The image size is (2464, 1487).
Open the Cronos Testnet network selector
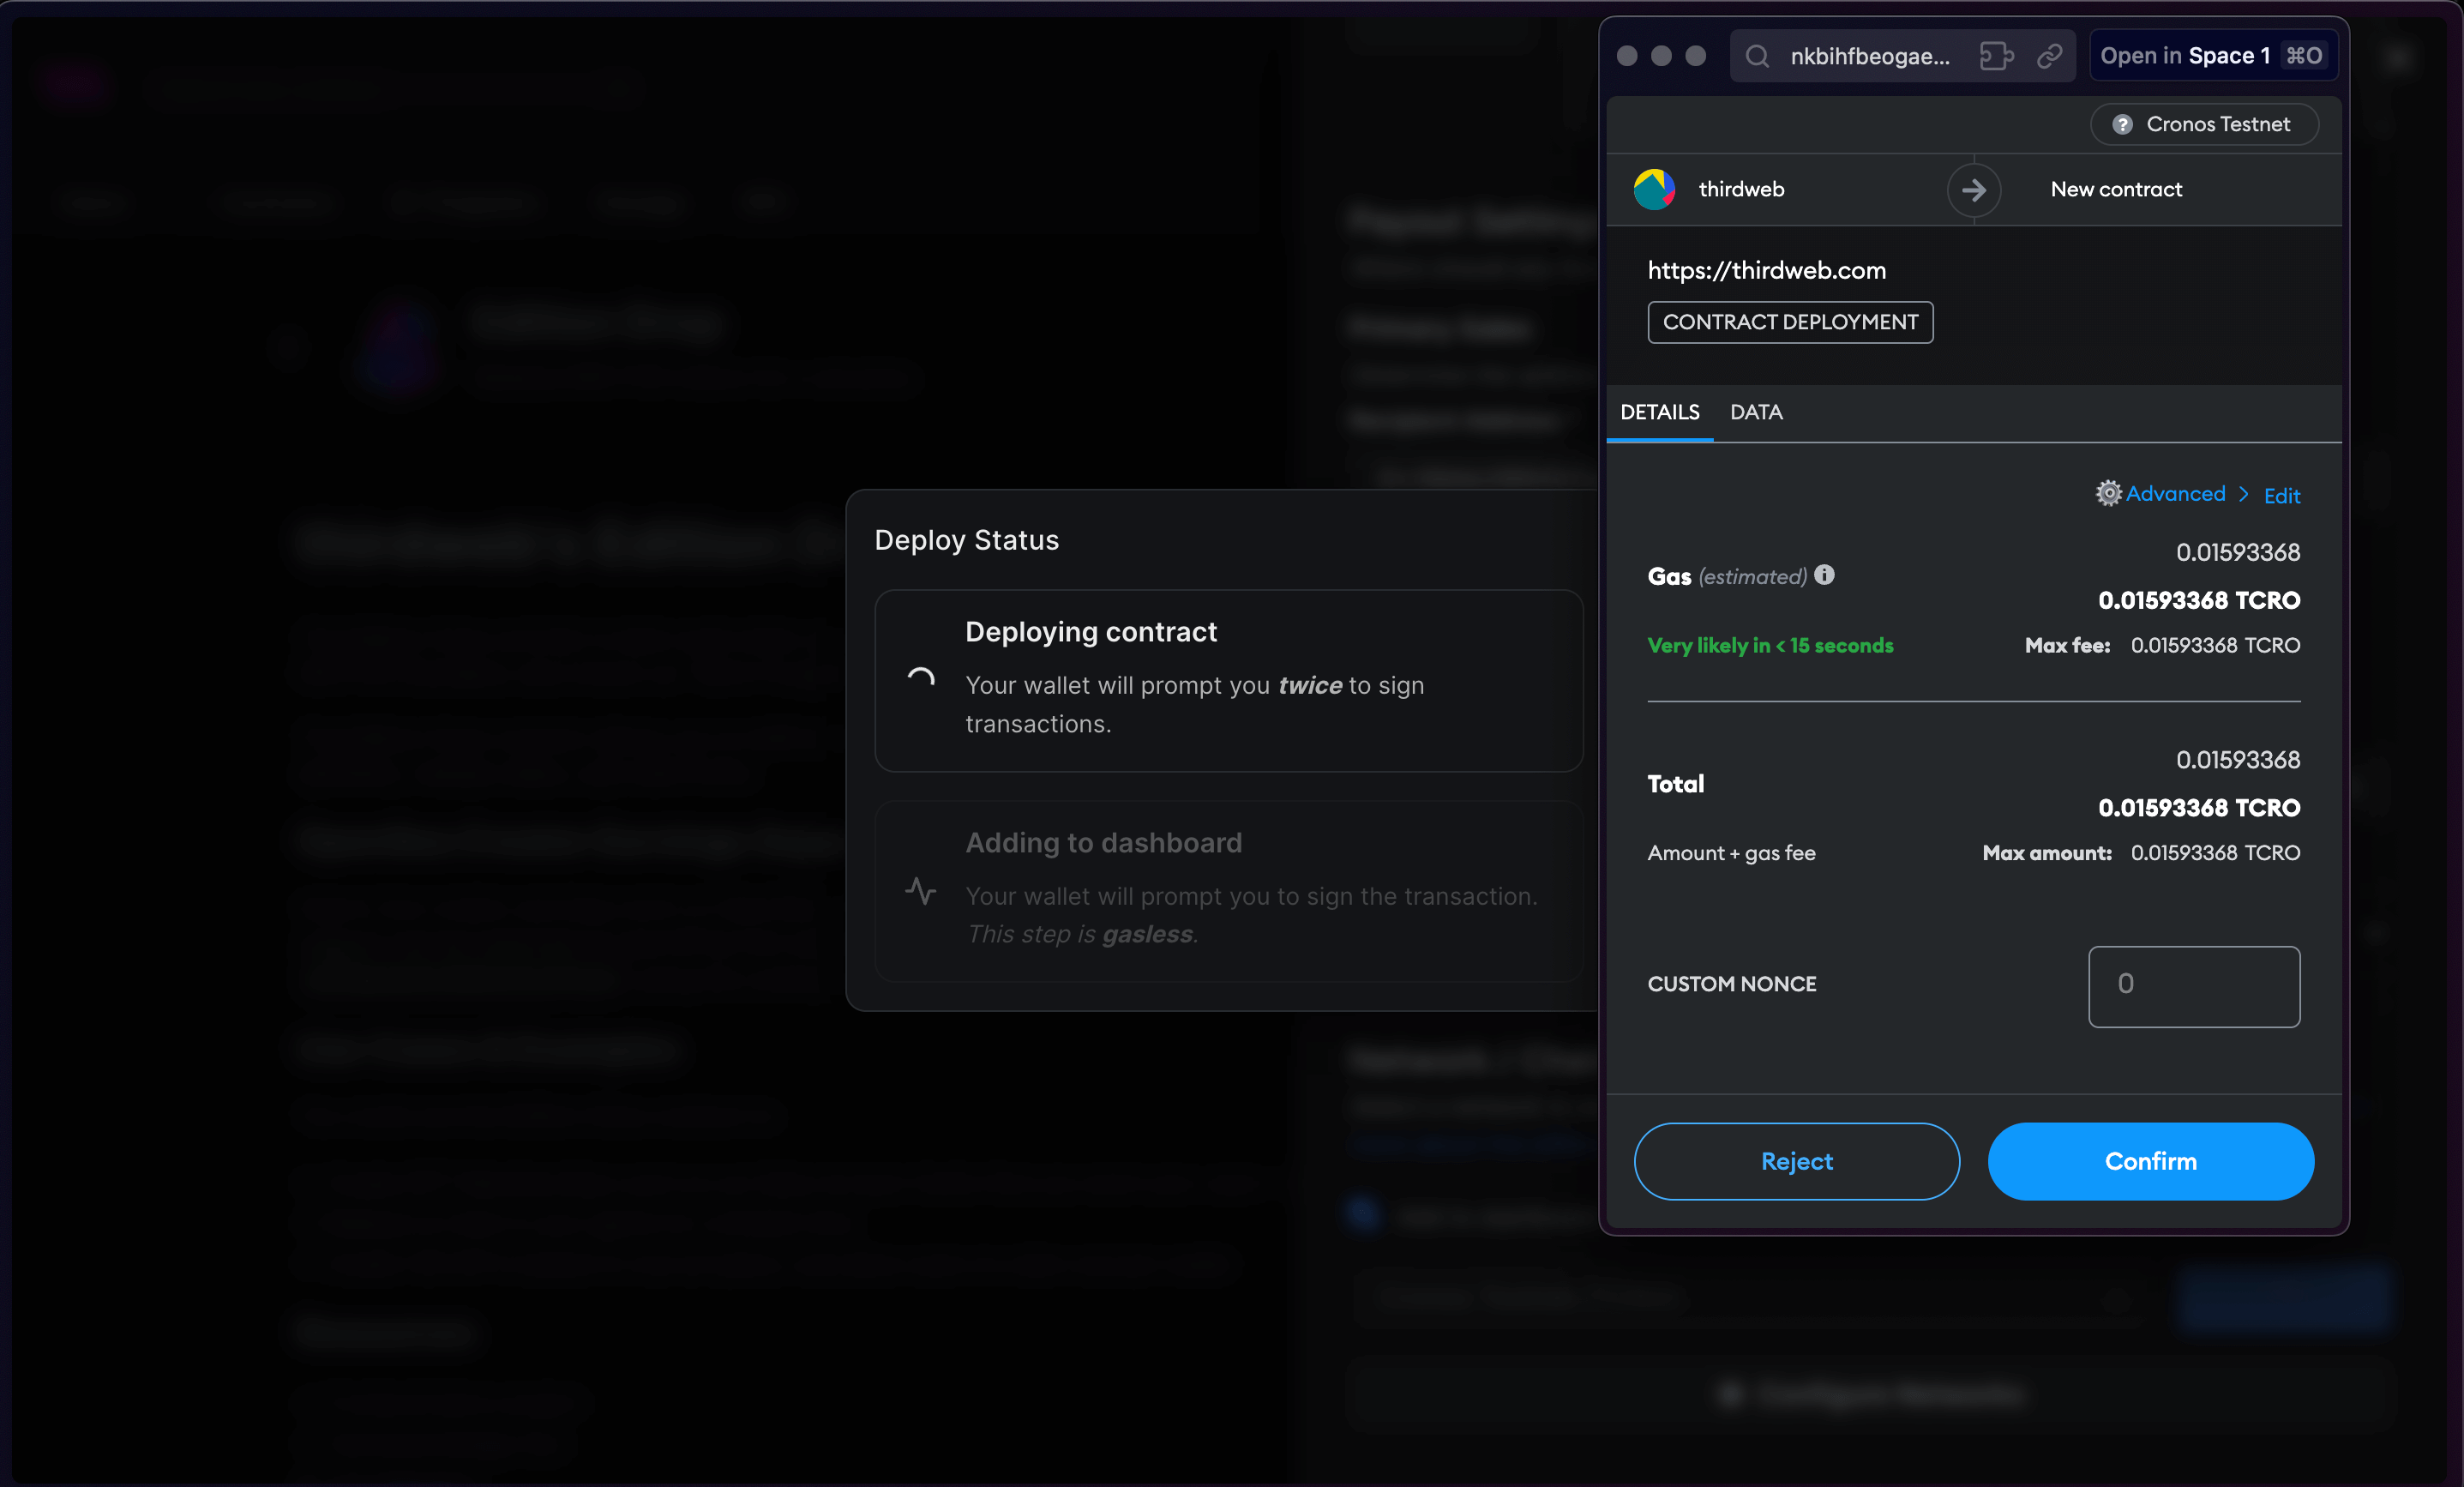click(x=2204, y=124)
